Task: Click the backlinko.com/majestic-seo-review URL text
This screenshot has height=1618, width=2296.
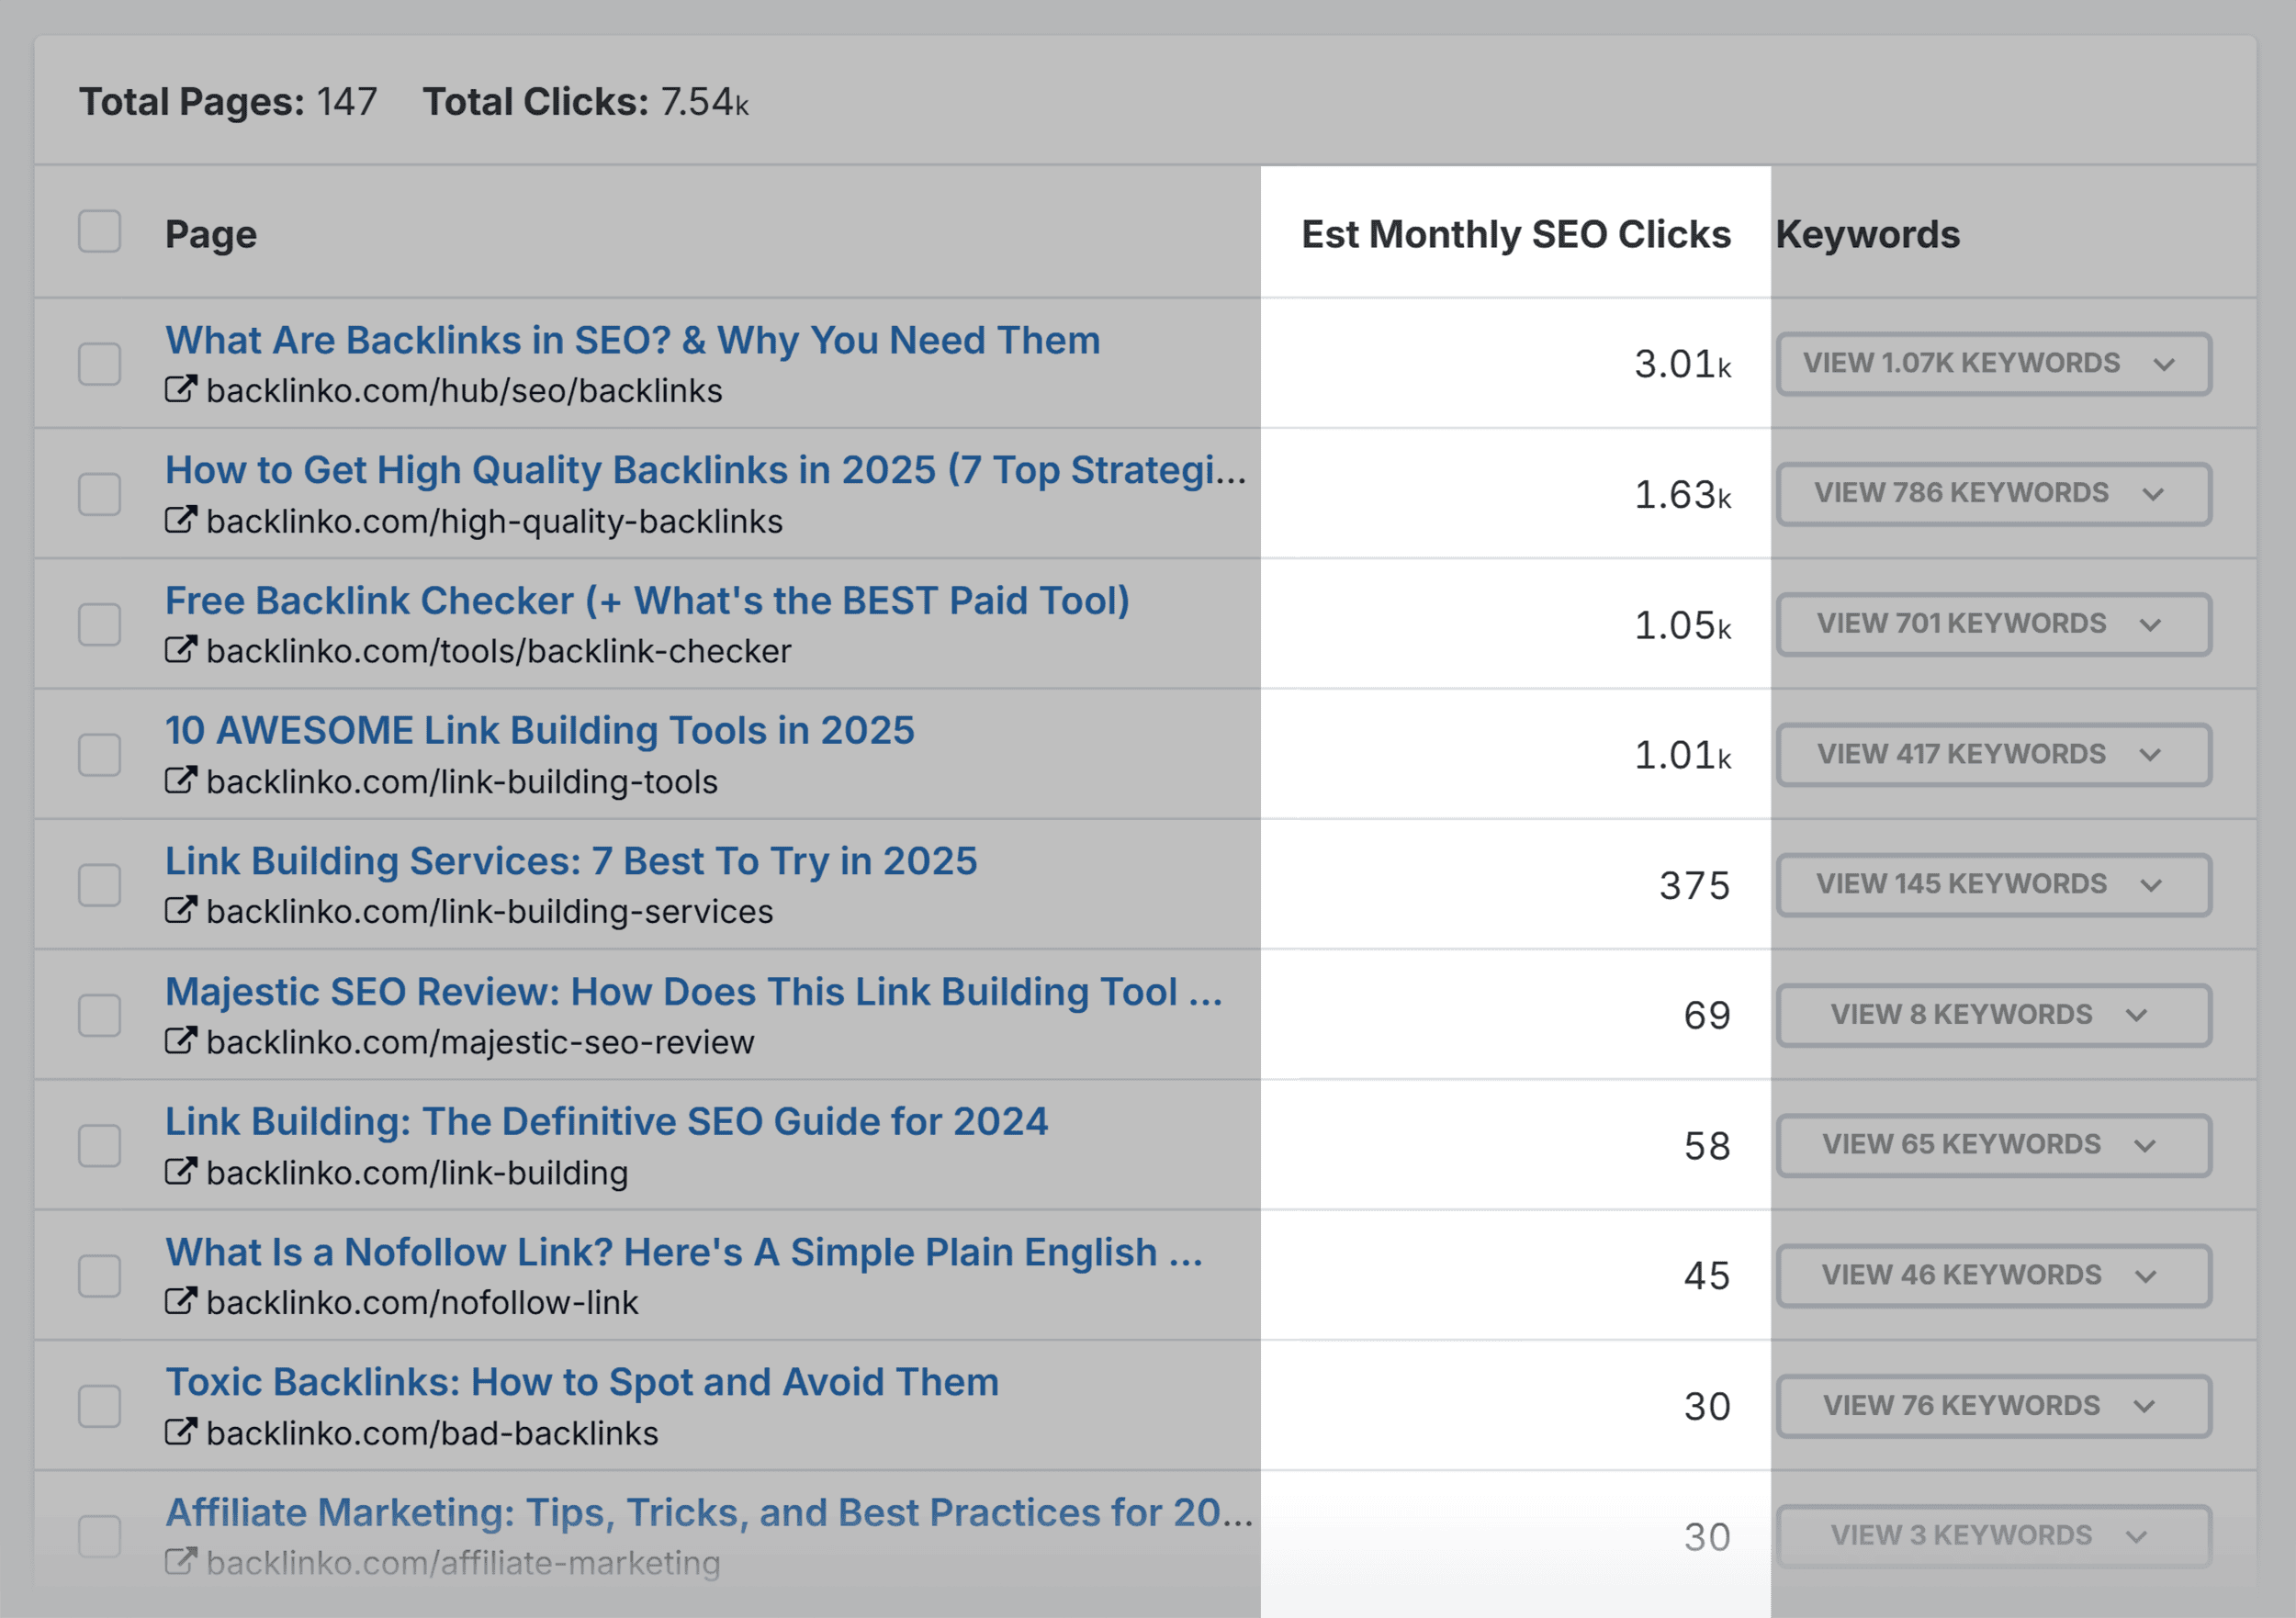Action: [480, 1043]
